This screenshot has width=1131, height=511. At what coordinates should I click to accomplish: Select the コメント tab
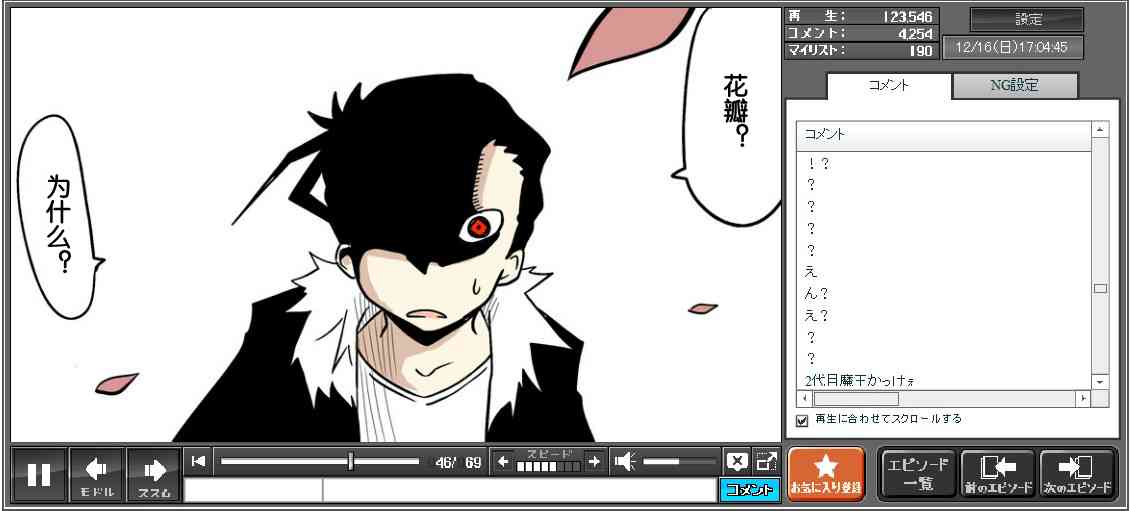coord(888,86)
